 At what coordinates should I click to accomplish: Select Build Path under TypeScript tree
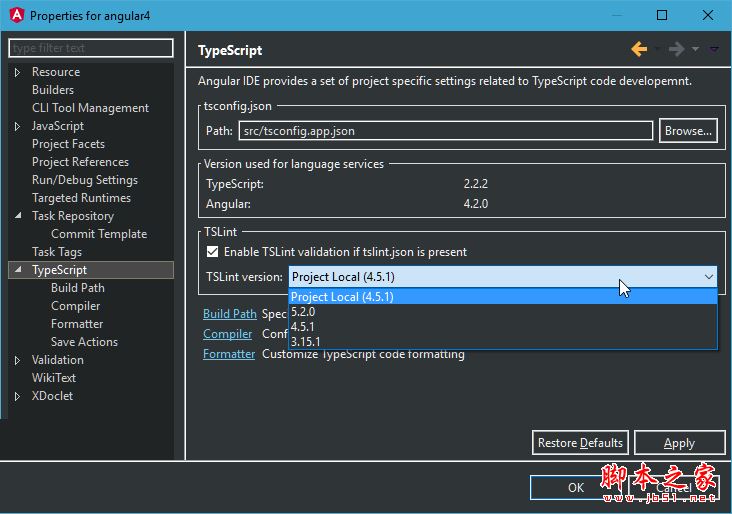pyautogui.click(x=77, y=288)
